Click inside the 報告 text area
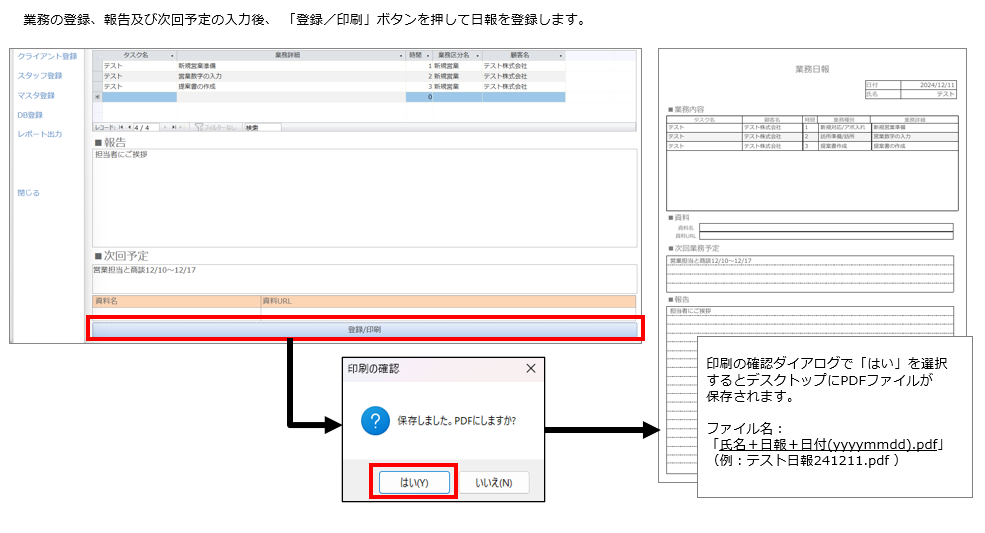Image resolution: width=985 pixels, height=533 pixels. [x=364, y=200]
